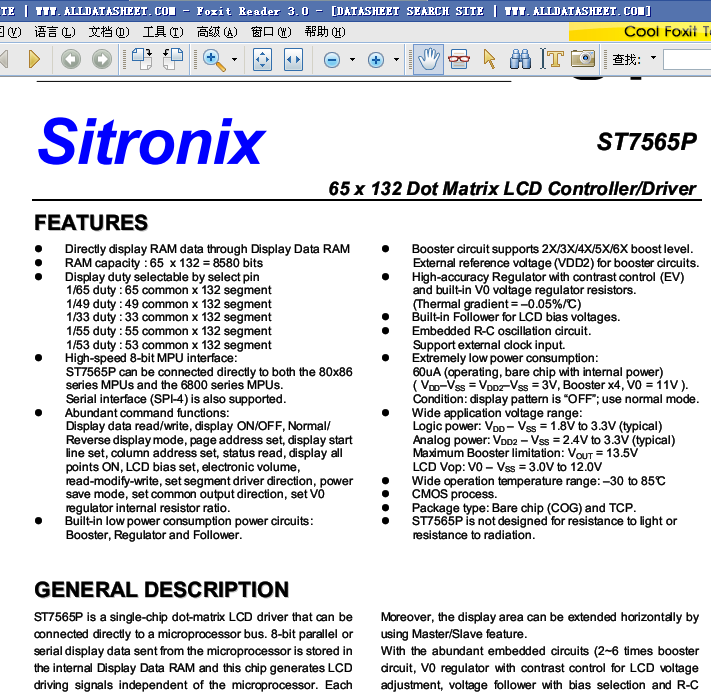Click '65 x 132 Dot Matrix LCD Controller/Driver' subtitle

(512, 188)
